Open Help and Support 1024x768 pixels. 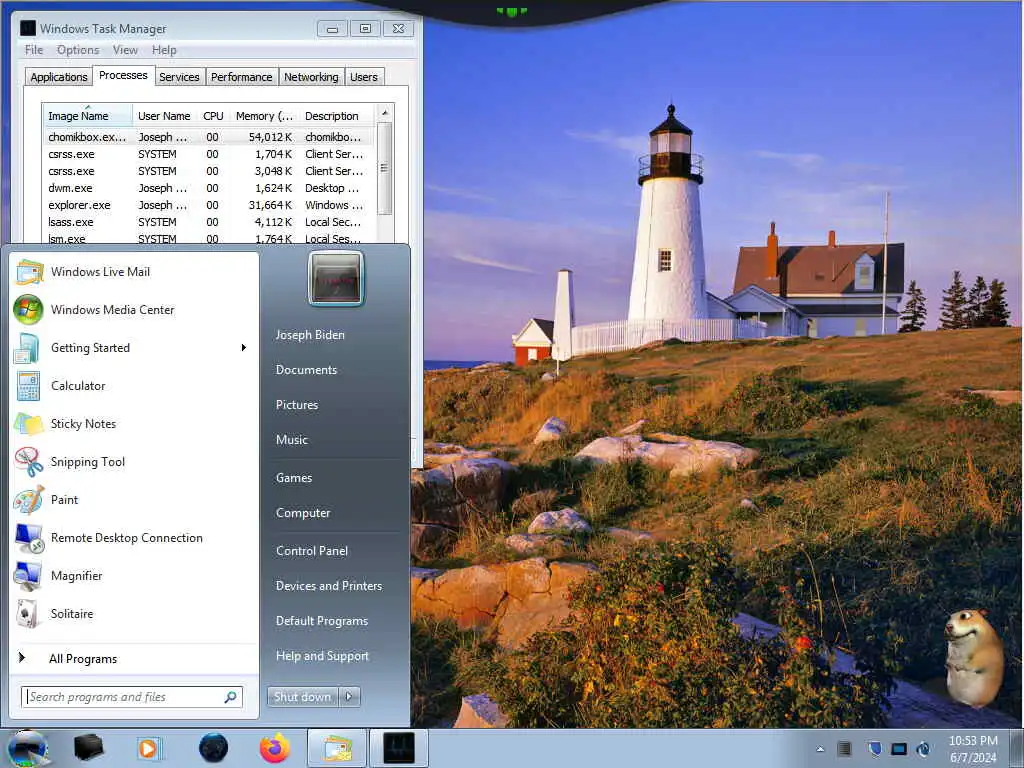click(x=323, y=656)
